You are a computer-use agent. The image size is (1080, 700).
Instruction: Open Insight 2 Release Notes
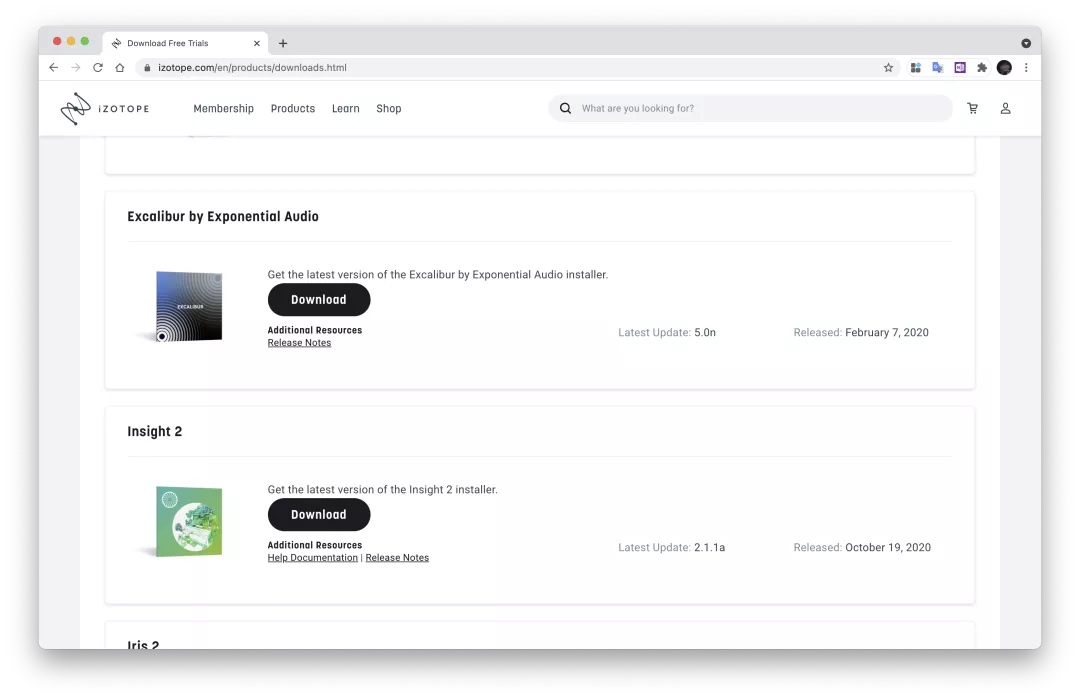(x=397, y=558)
